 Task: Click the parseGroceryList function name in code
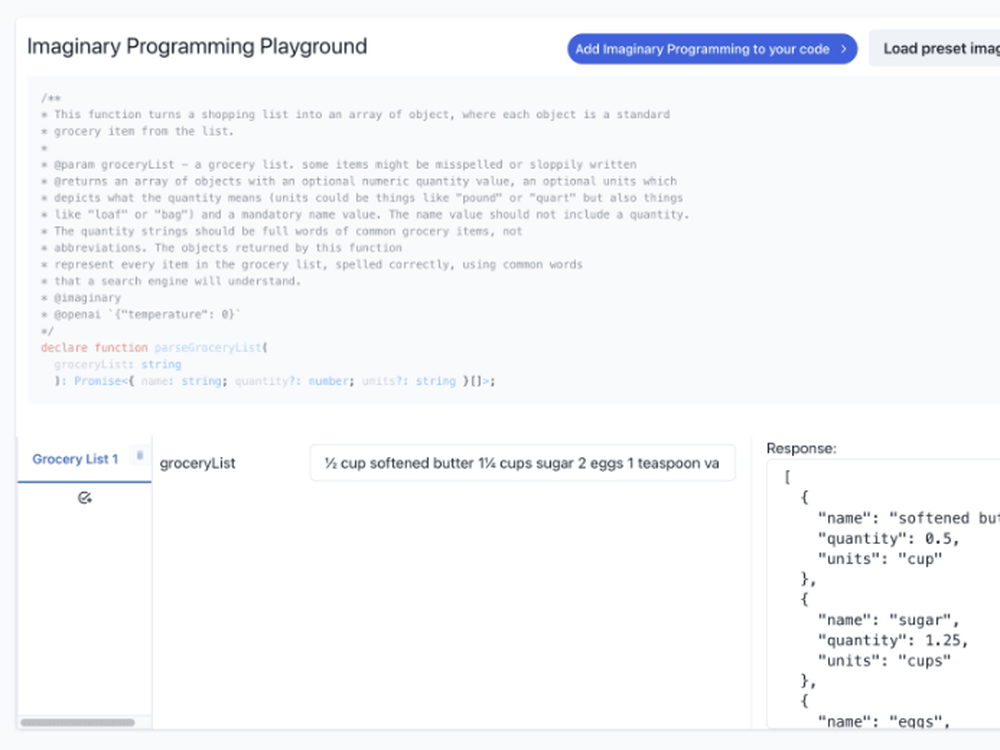click(209, 348)
